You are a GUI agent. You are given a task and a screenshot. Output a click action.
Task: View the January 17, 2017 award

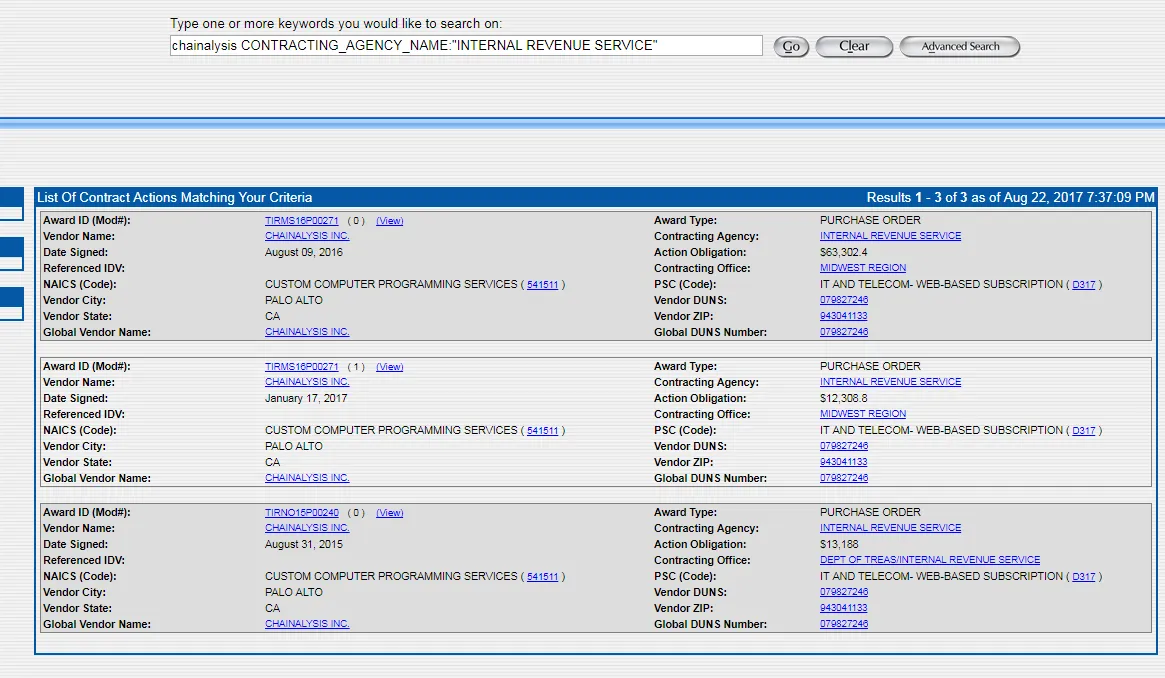[389, 367]
